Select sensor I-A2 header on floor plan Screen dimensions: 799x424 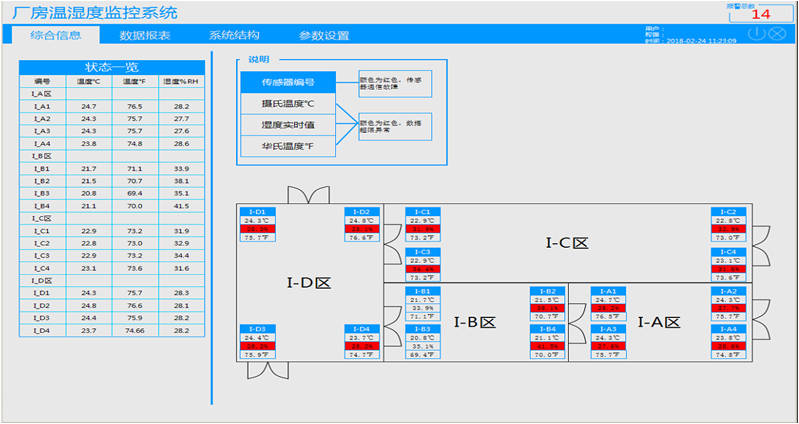pos(729,291)
